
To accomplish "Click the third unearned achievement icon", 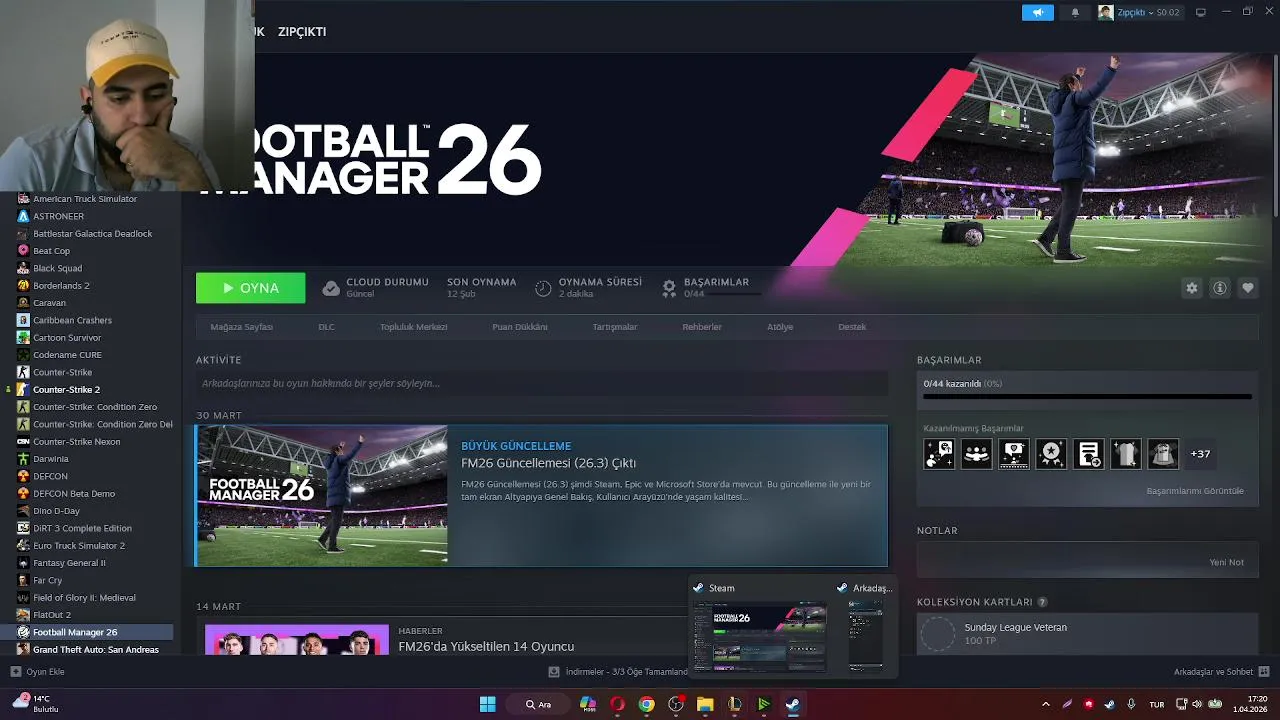I will tap(1014, 454).
